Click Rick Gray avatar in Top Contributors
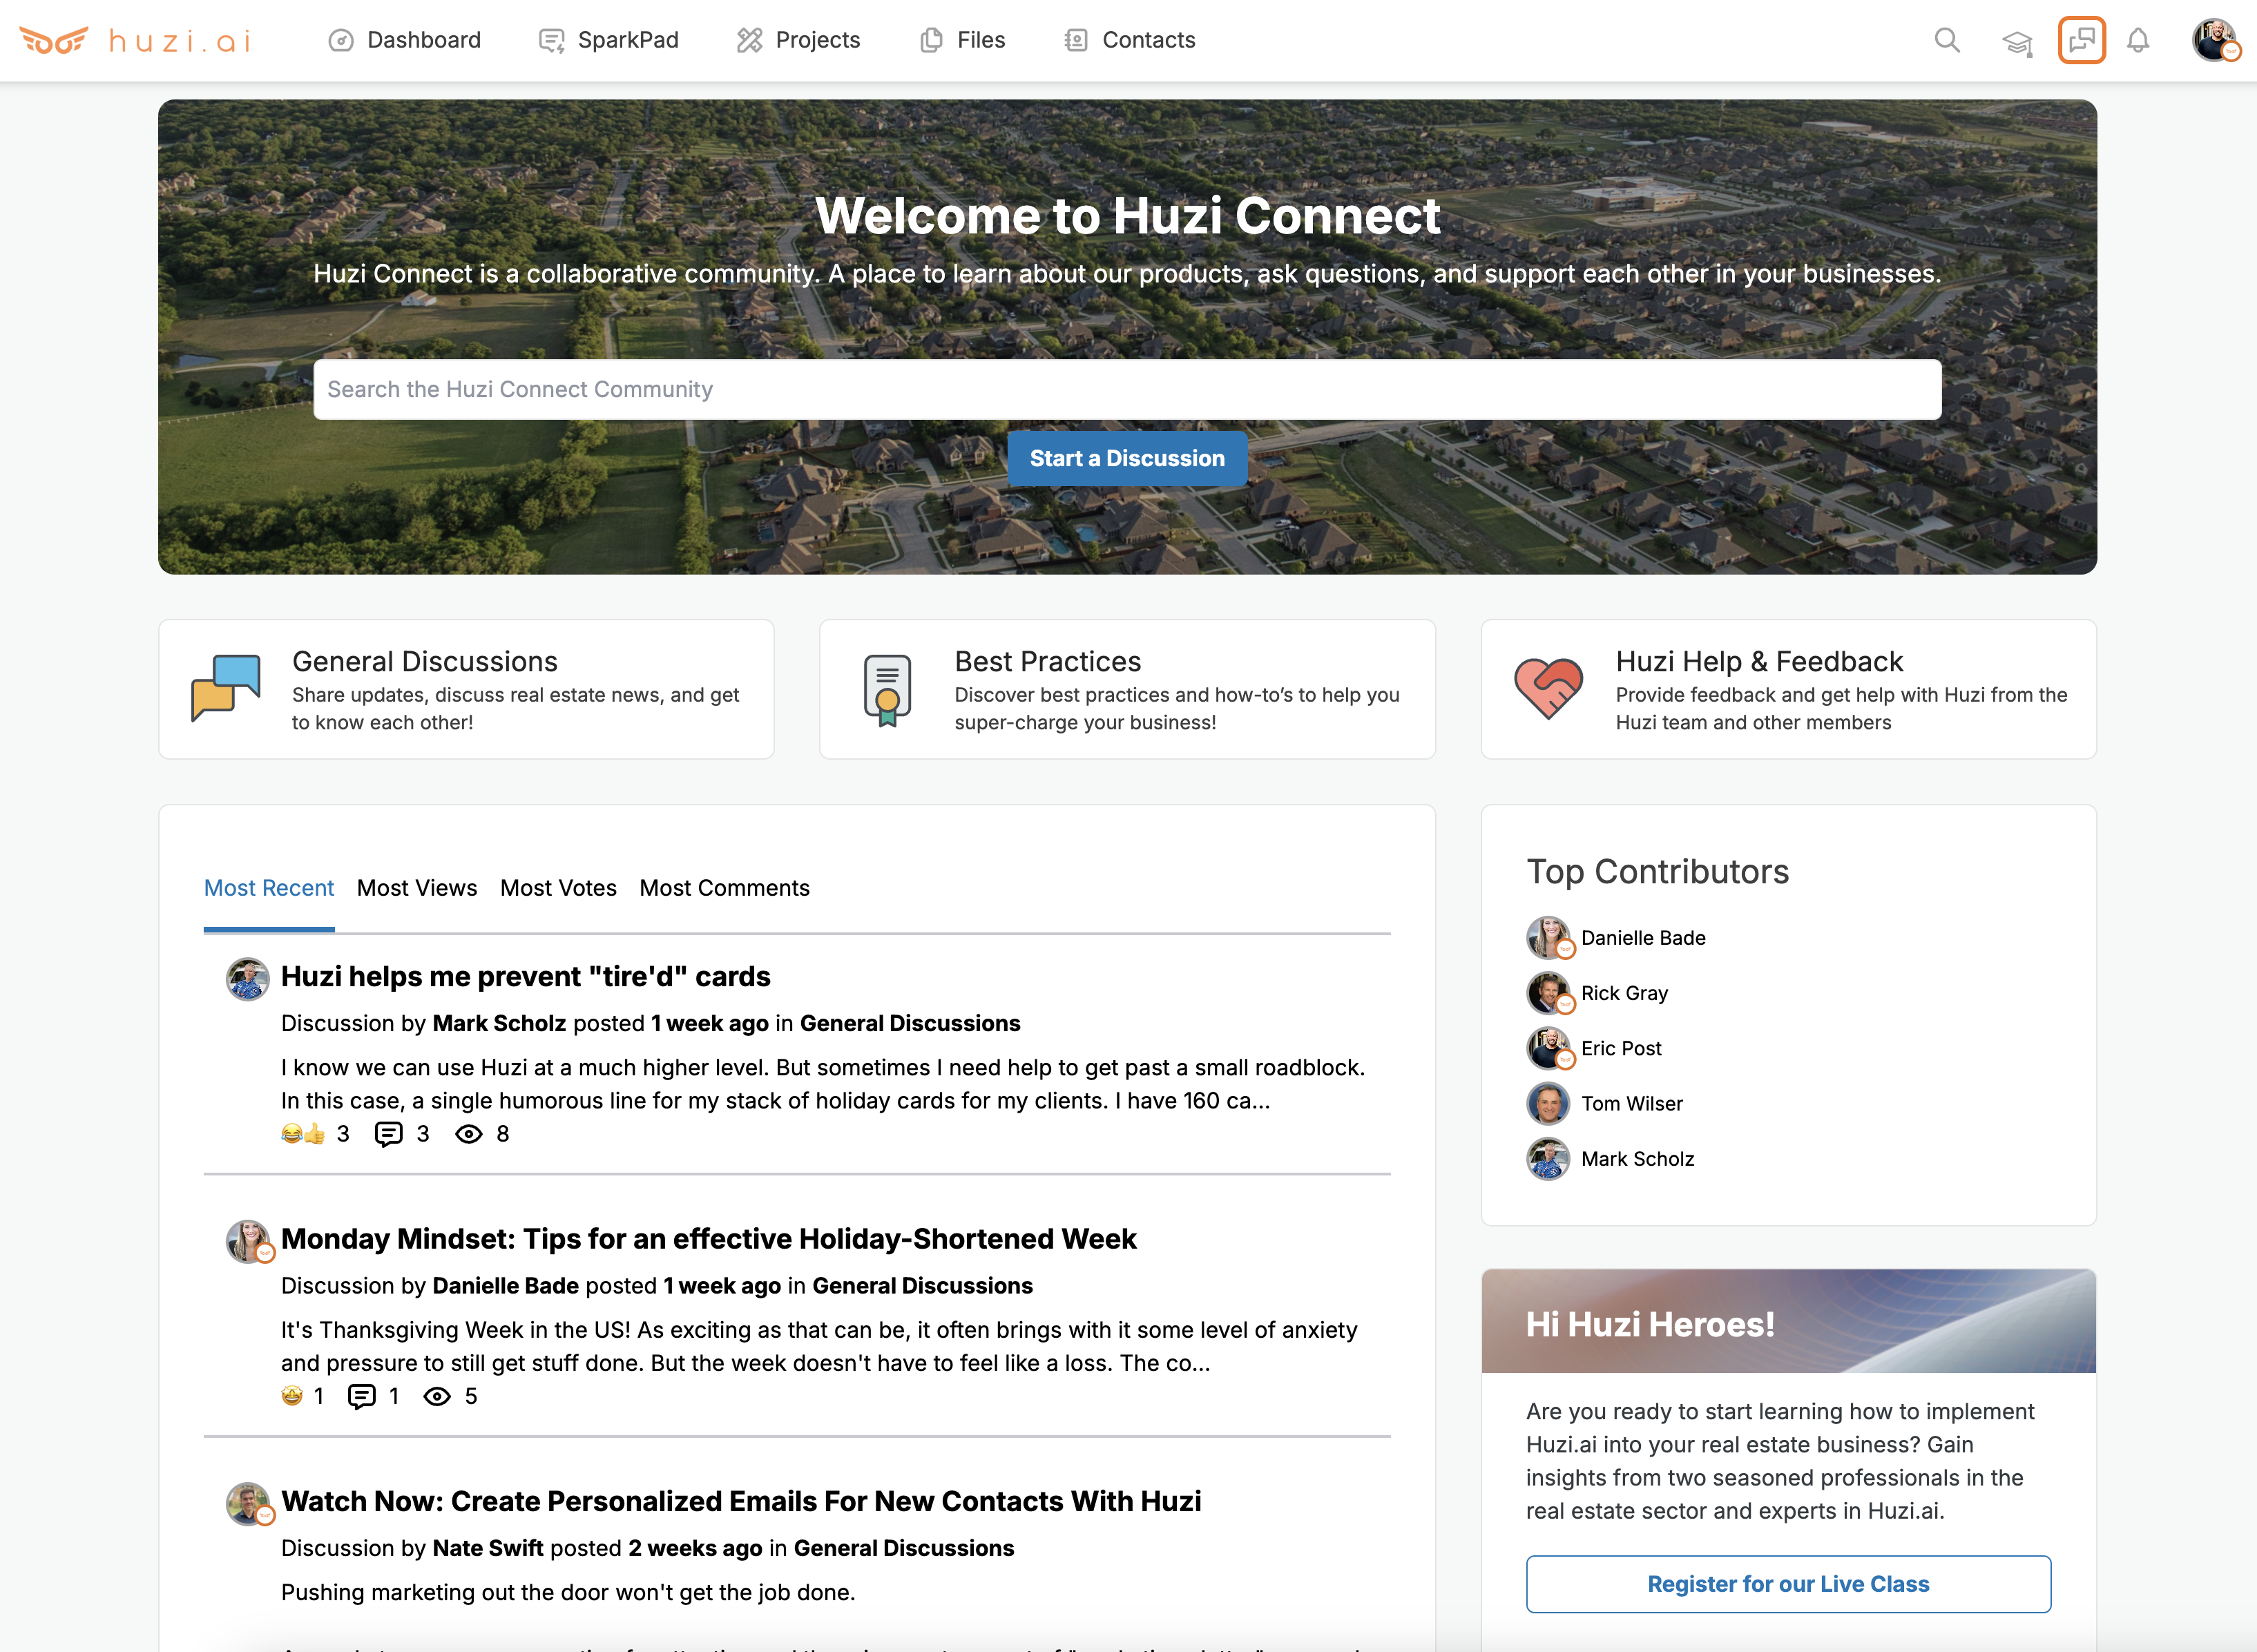This screenshot has height=1652, width=2257. click(1548, 993)
